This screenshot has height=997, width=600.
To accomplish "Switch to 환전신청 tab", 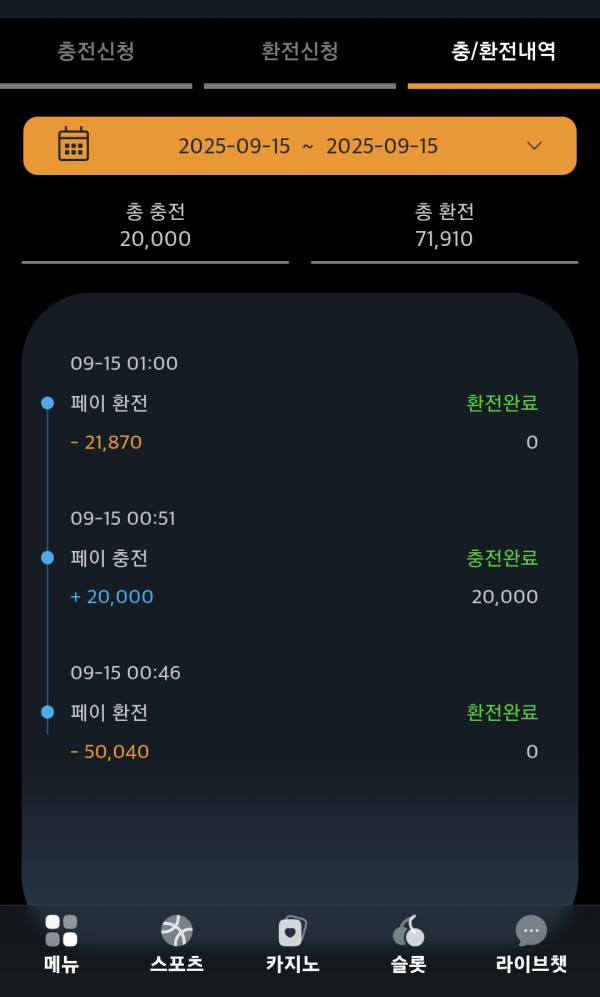I will [x=300, y=52].
